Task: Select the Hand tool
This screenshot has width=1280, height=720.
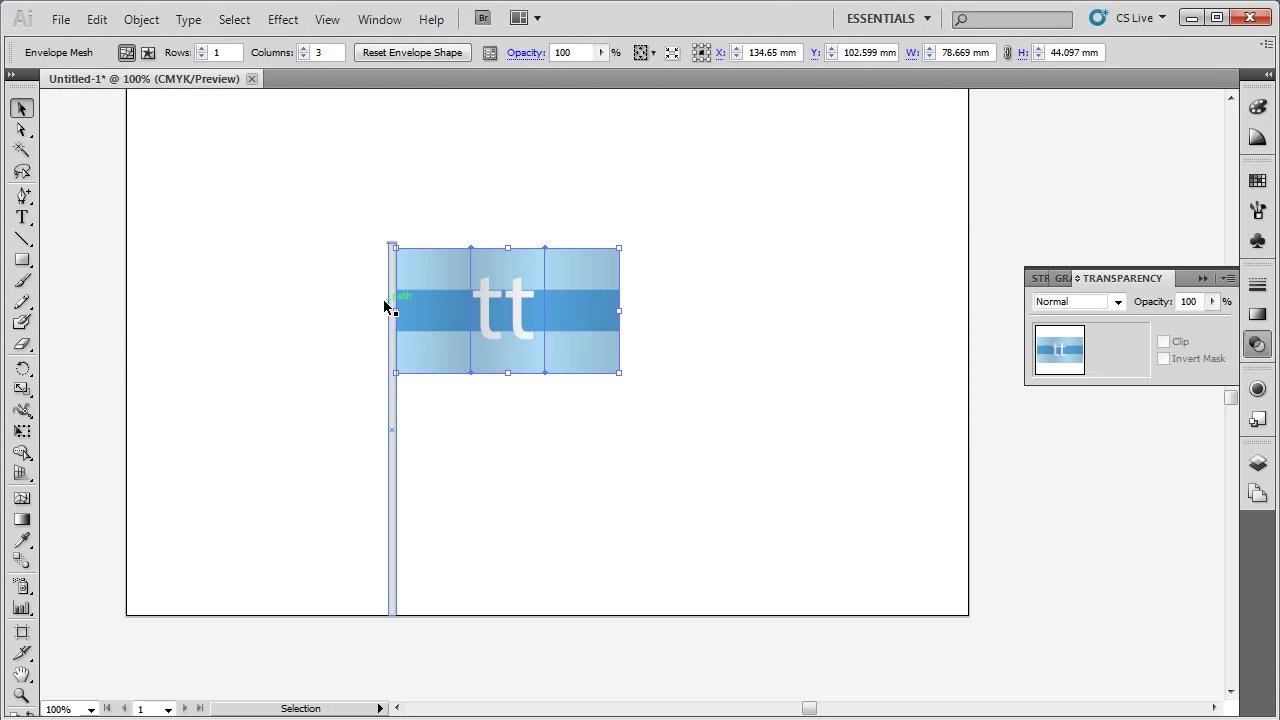Action: tap(22, 675)
